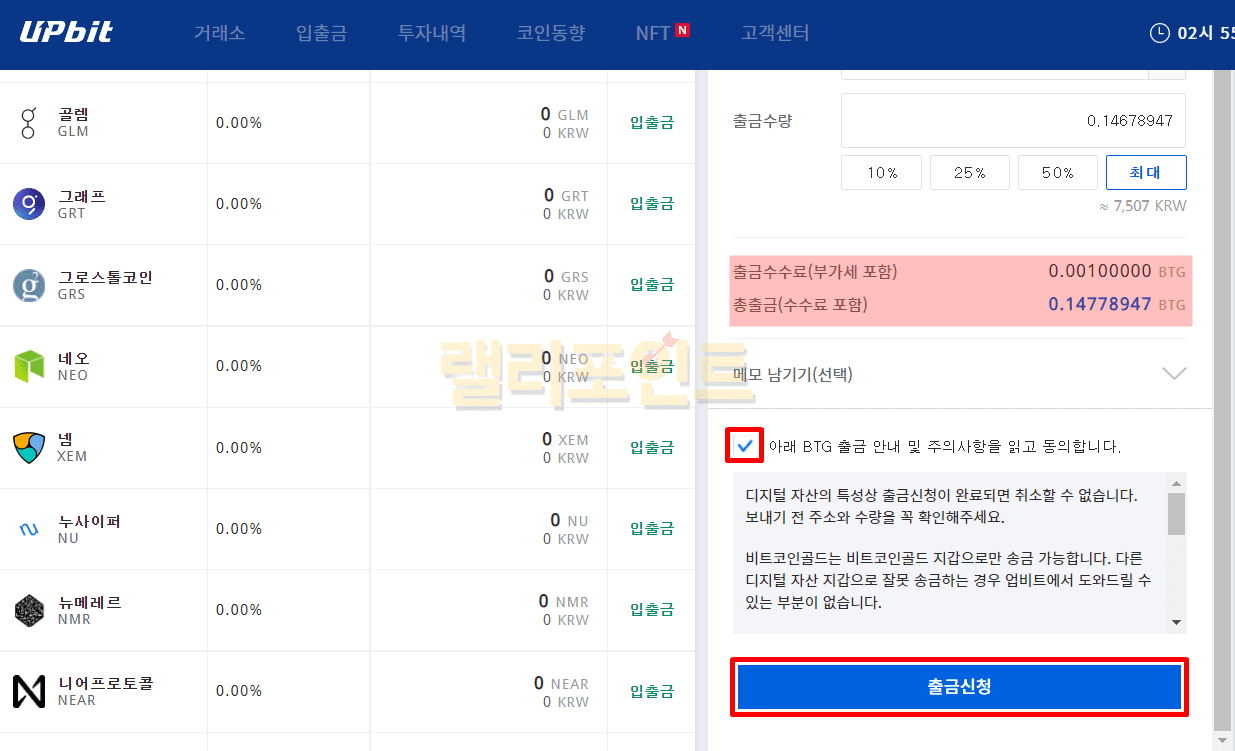Click the Groestlcoin (GRS) coin icon
Screen dimensions: 1235x751
28,285
